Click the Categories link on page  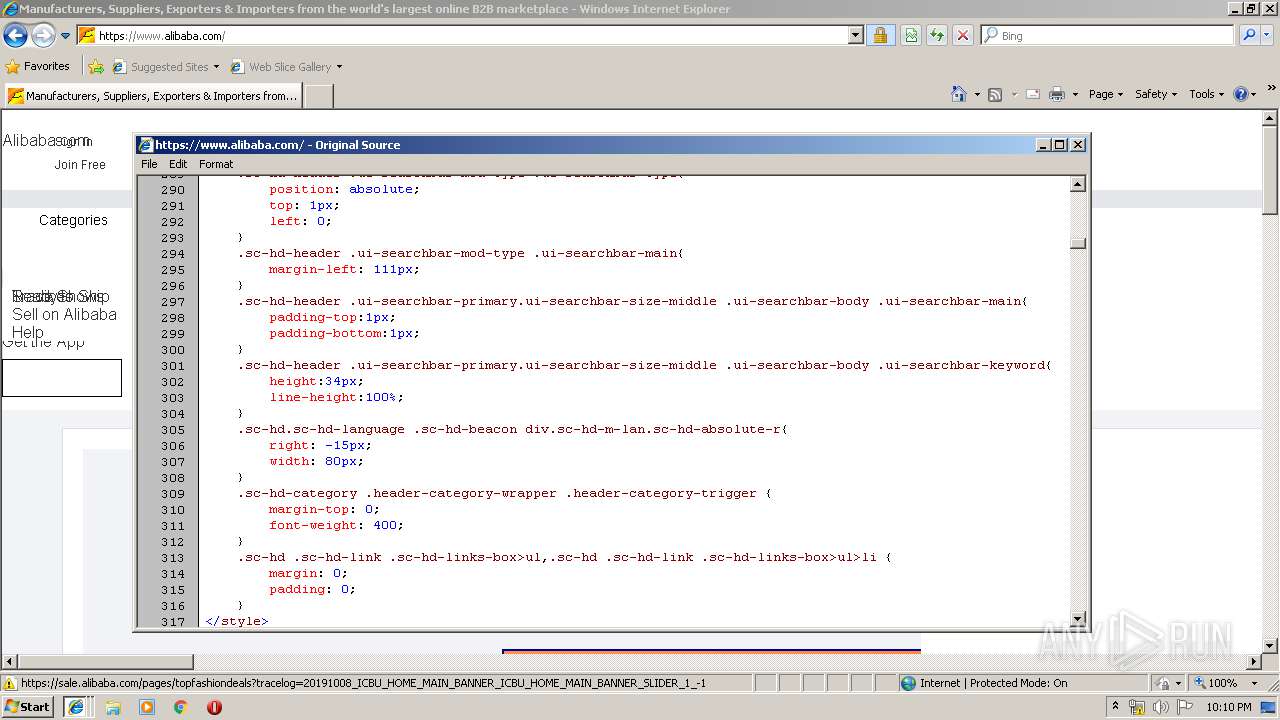[x=73, y=220]
